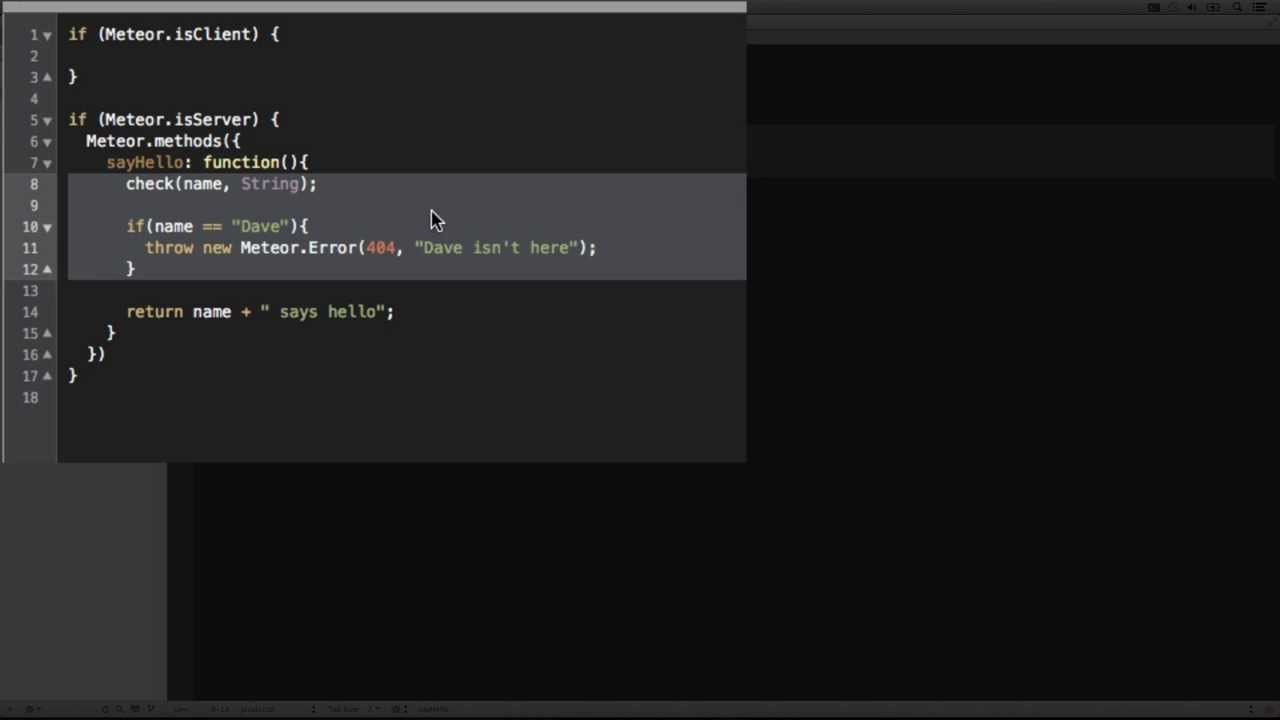
Task: Click line number 4 in the gutter
Action: (34, 98)
